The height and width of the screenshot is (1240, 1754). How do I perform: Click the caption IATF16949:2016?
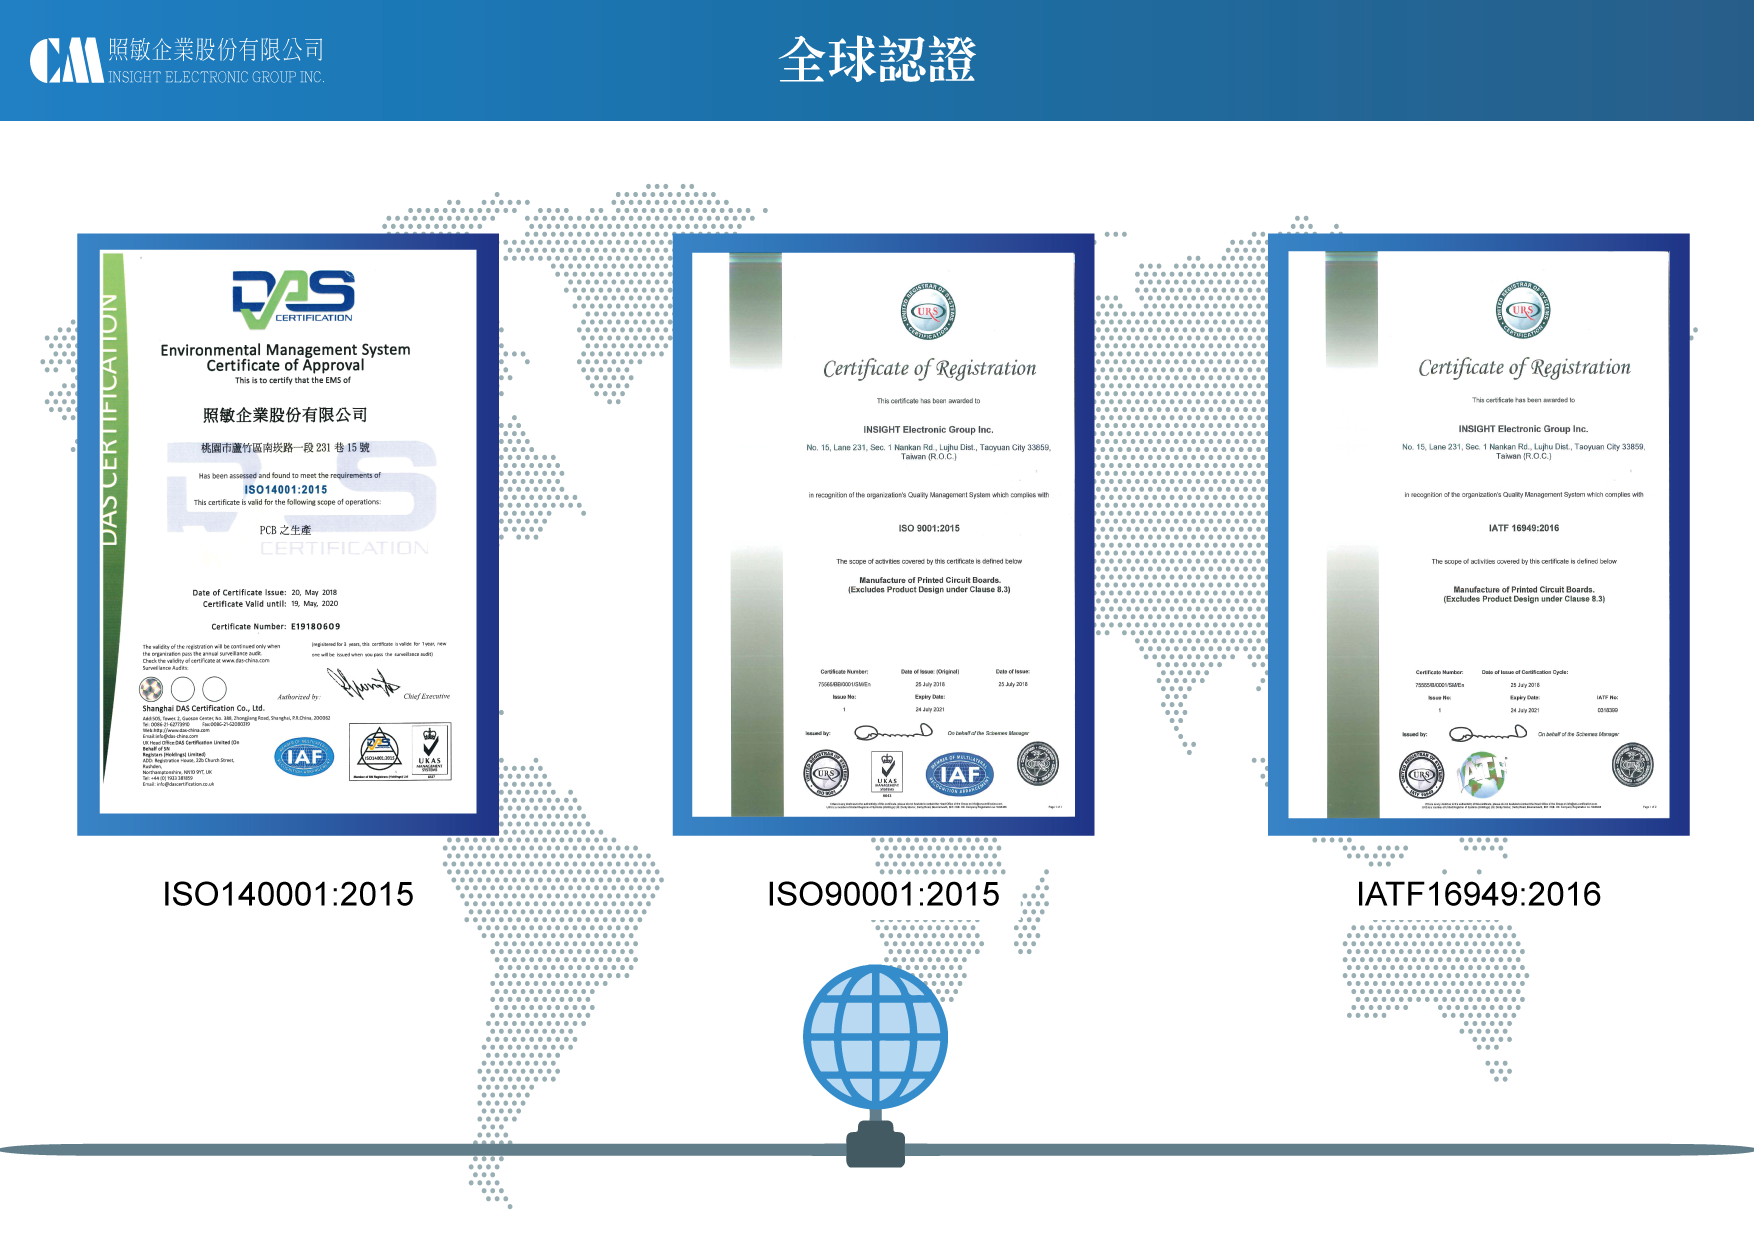[1478, 894]
